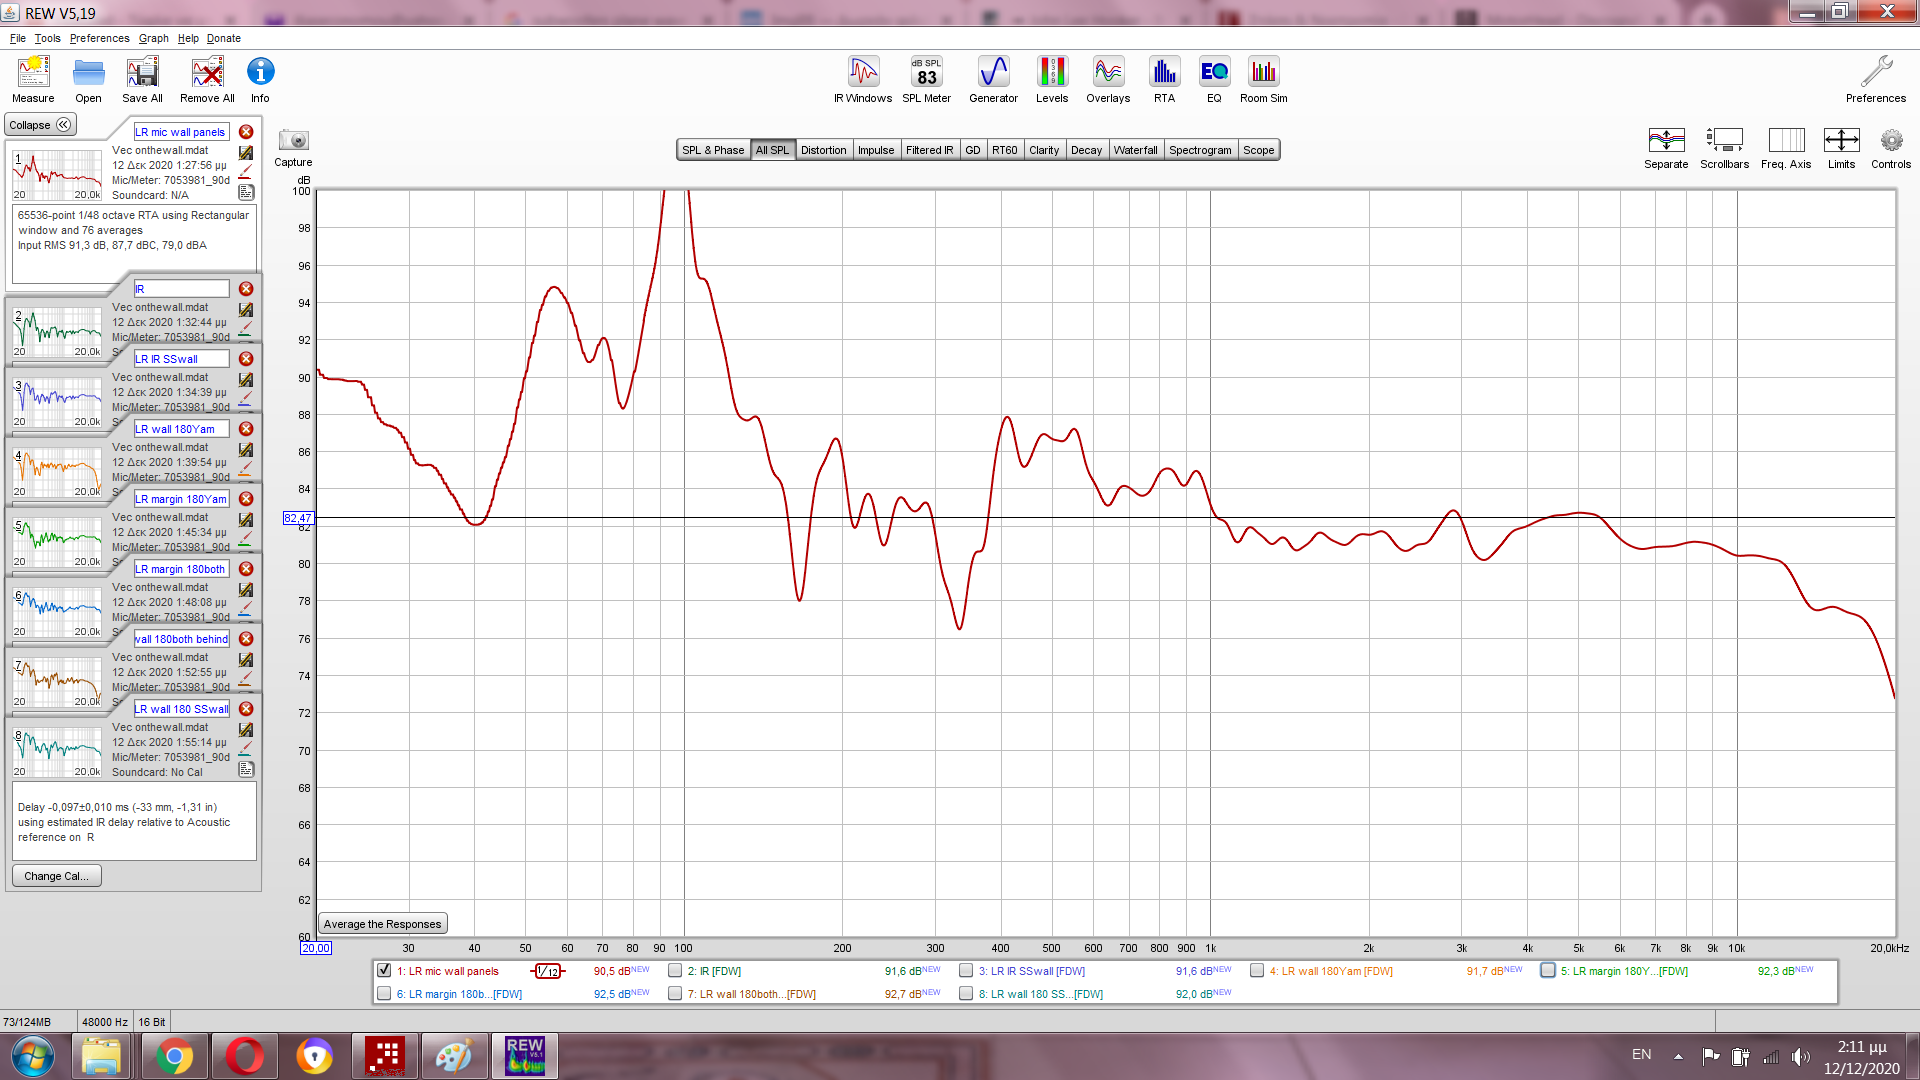The height and width of the screenshot is (1080, 1920).
Task: Expand measurement 7 'wall 180both behind' thumbnail
Action: click(57, 682)
